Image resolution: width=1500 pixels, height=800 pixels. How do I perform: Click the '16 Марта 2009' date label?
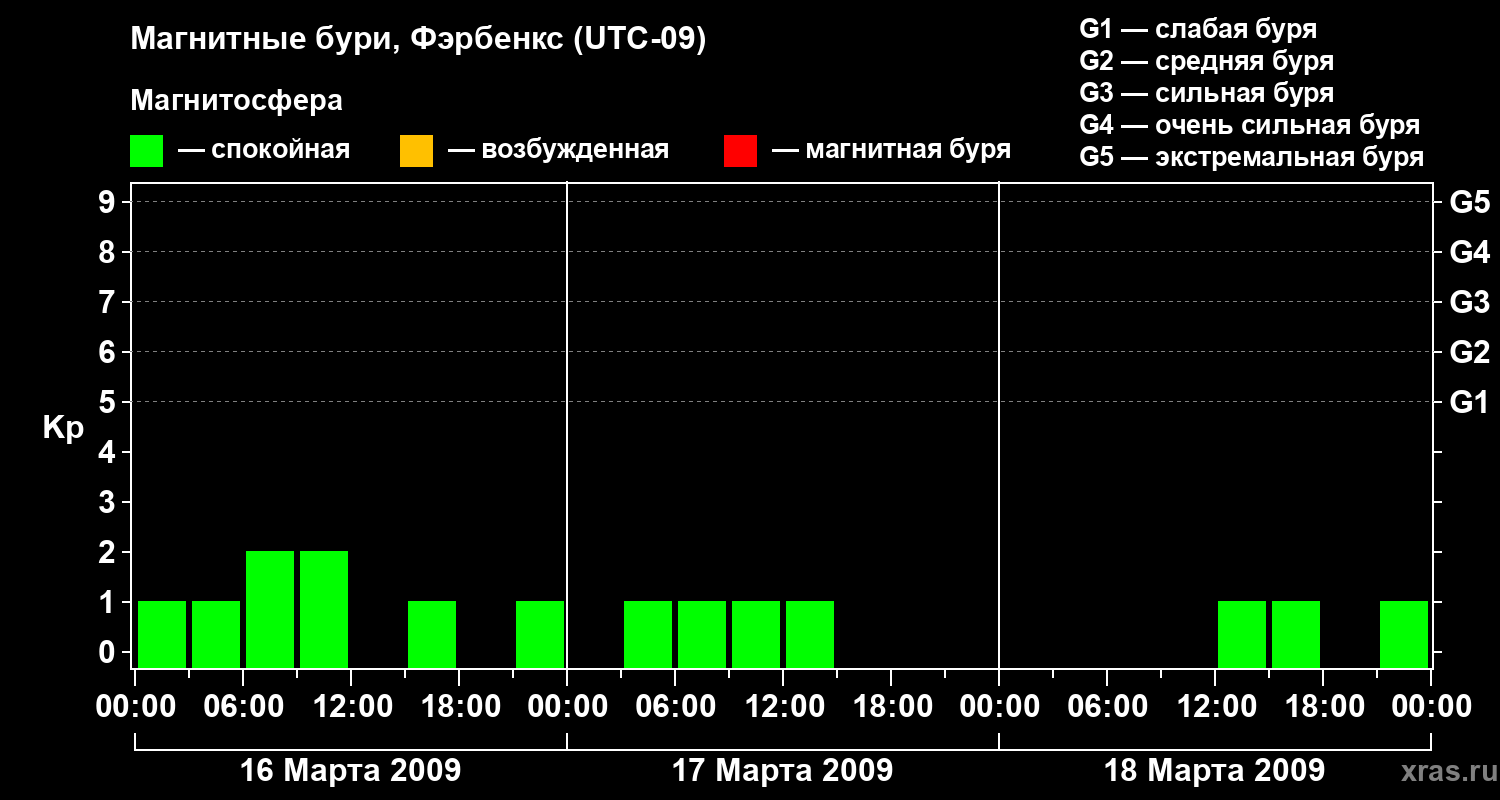351,771
